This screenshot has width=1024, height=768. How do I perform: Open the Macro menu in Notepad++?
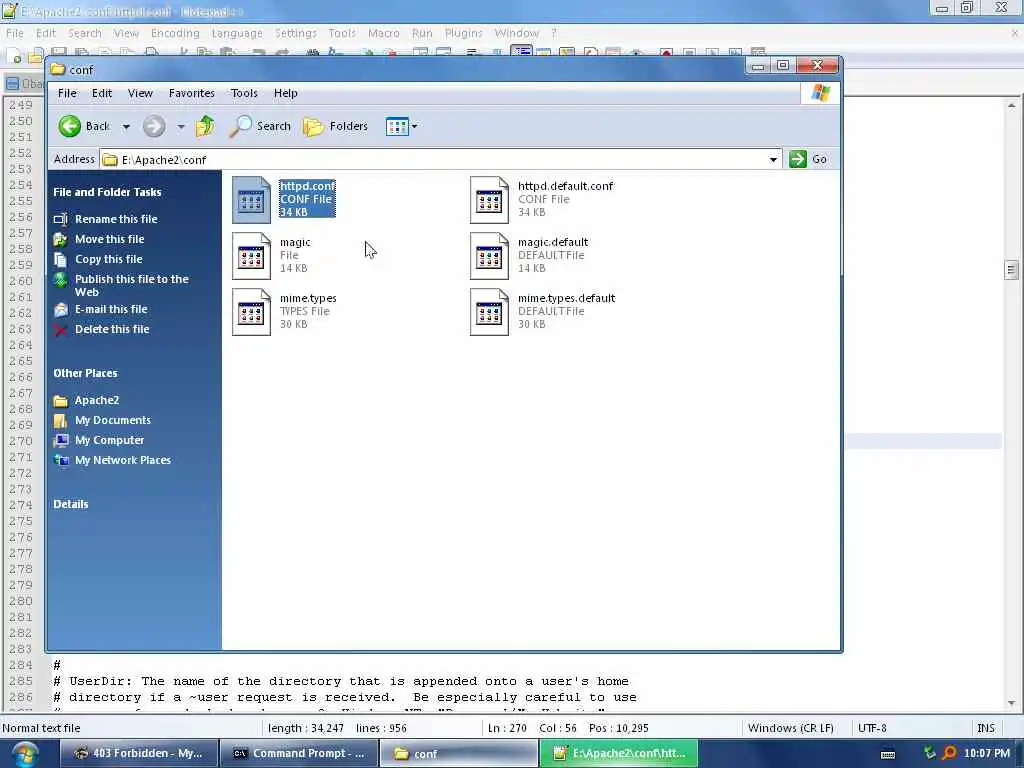tap(383, 33)
